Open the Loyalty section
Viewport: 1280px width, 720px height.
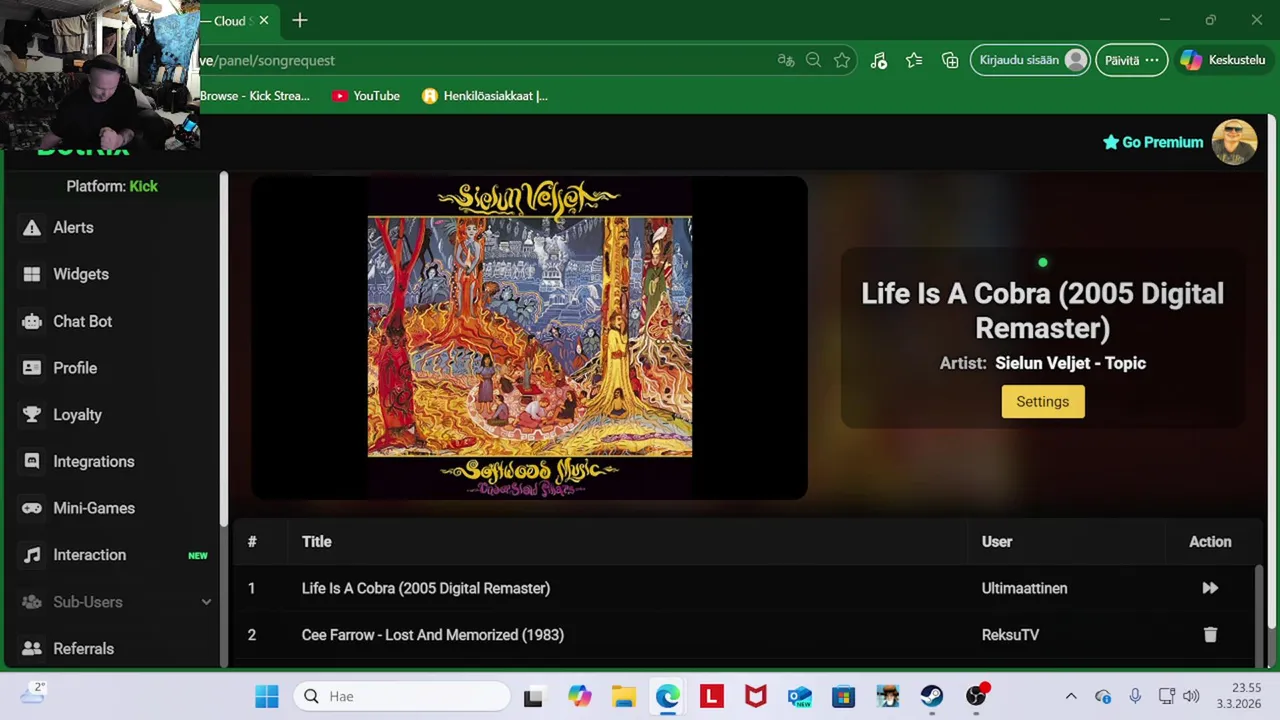(x=77, y=415)
